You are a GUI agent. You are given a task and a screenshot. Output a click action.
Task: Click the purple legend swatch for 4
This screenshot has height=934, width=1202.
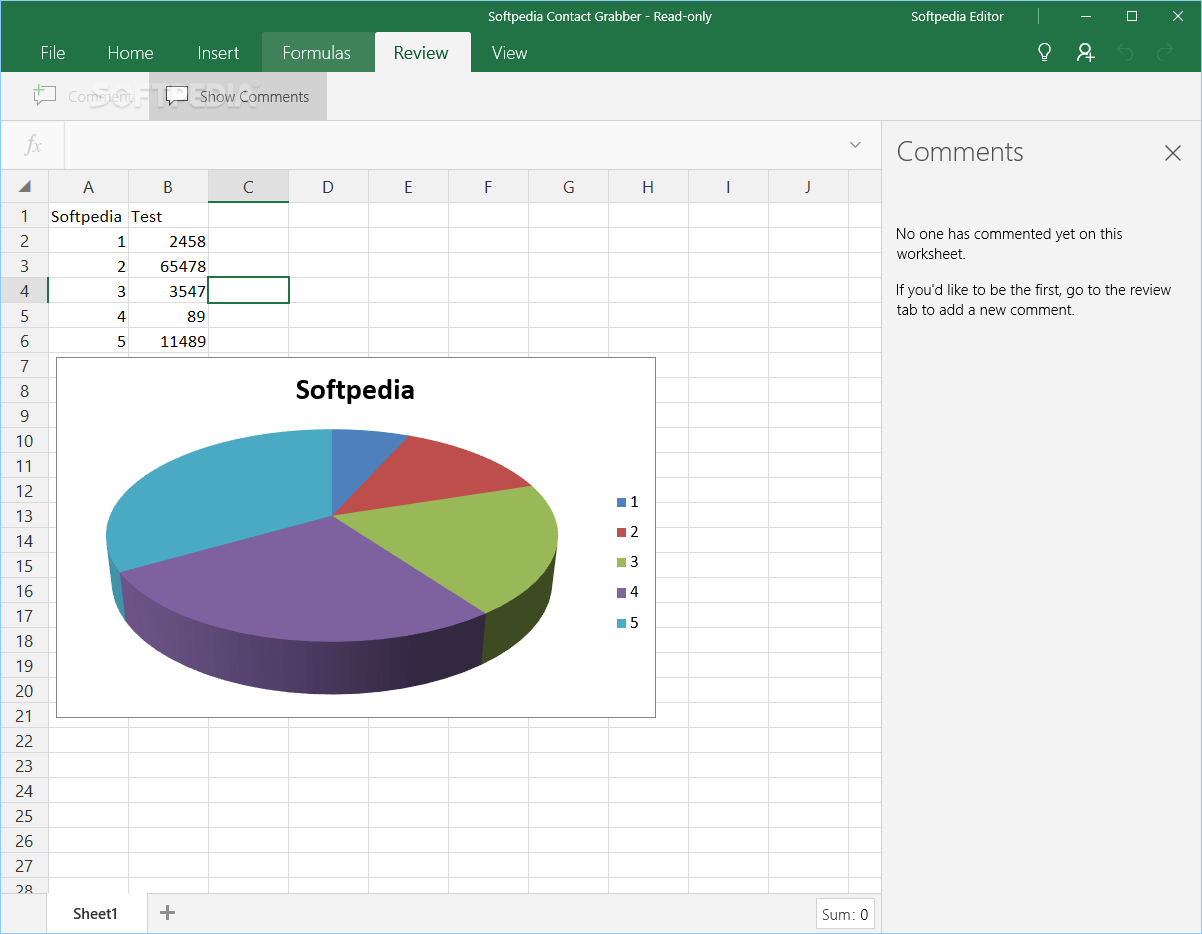[x=622, y=592]
